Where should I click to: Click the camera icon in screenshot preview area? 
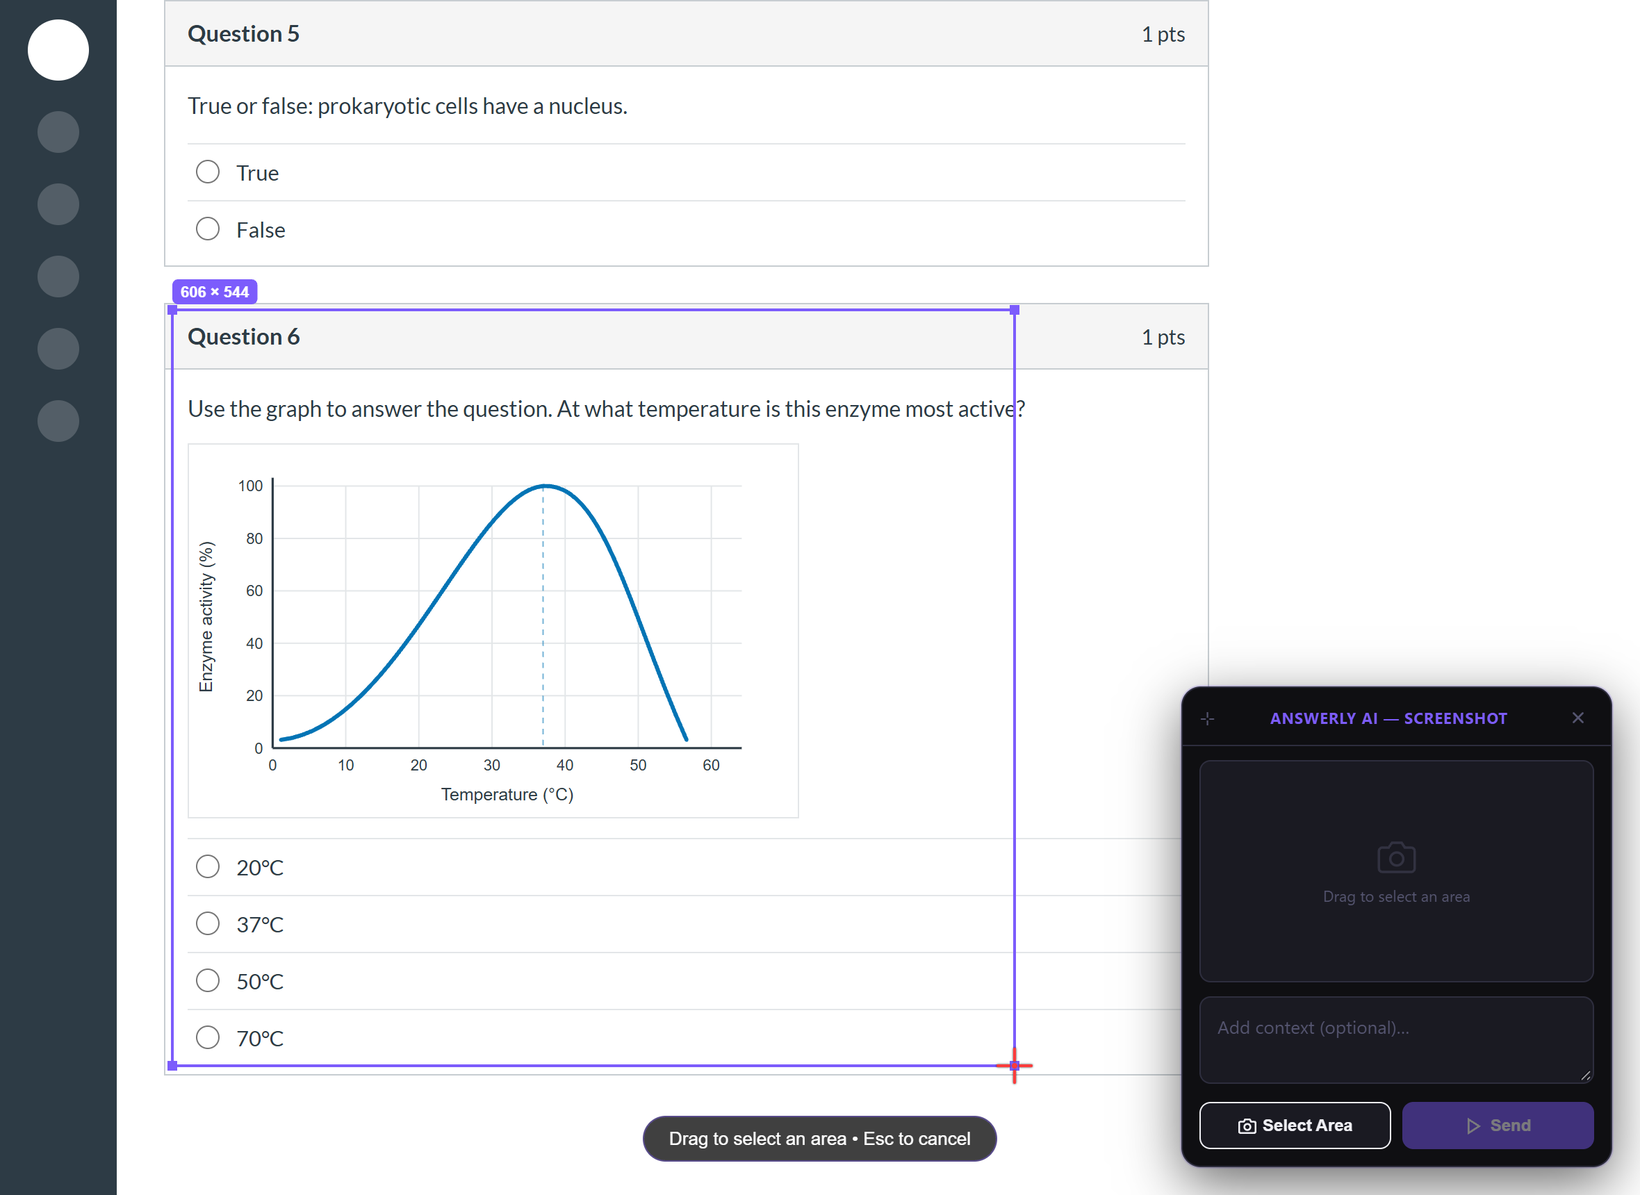click(x=1397, y=857)
